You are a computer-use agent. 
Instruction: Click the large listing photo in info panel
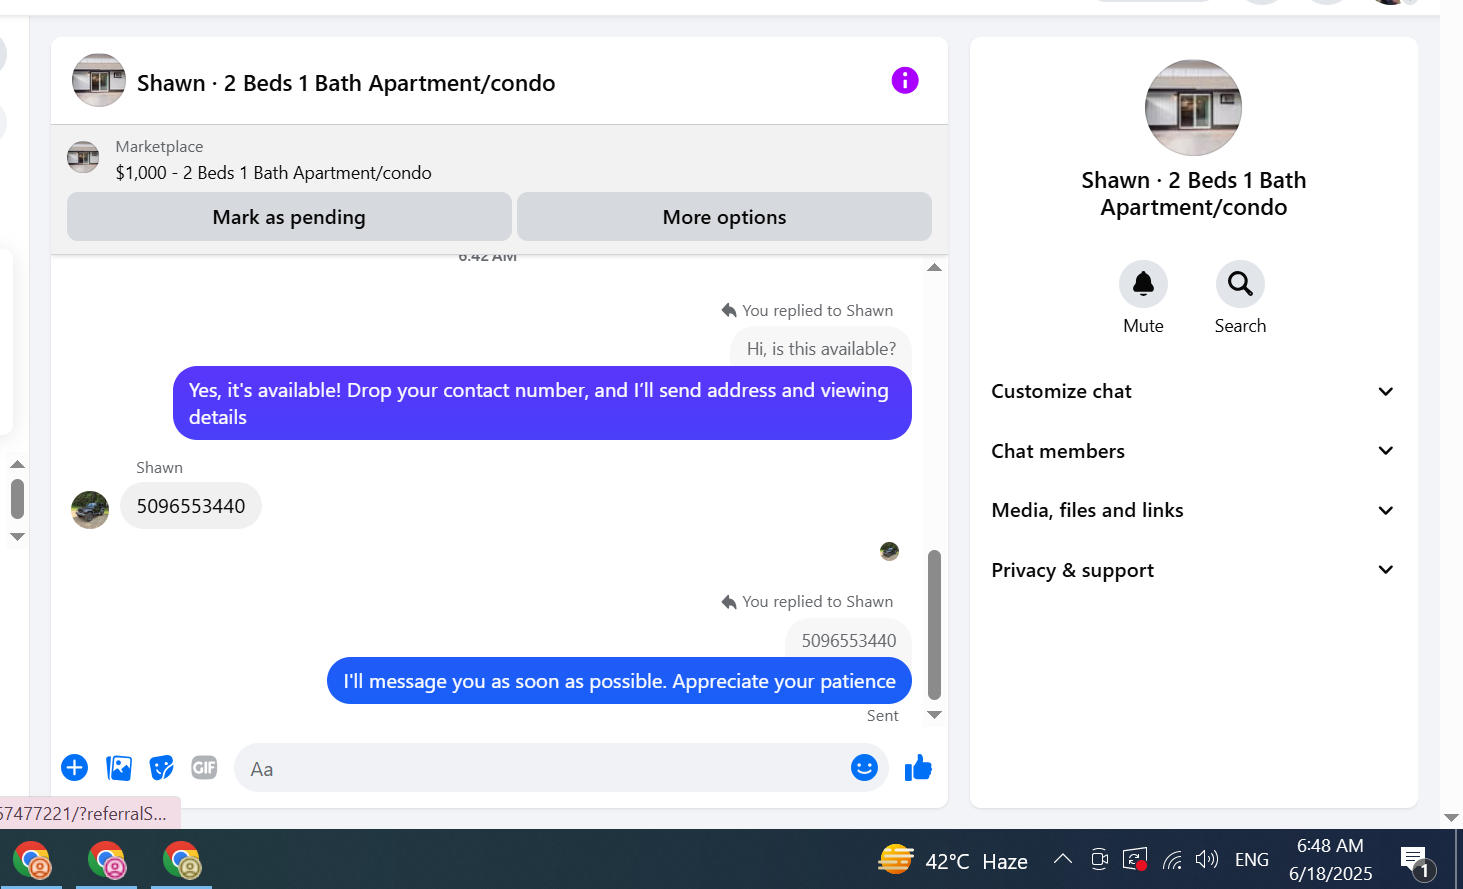[1193, 107]
